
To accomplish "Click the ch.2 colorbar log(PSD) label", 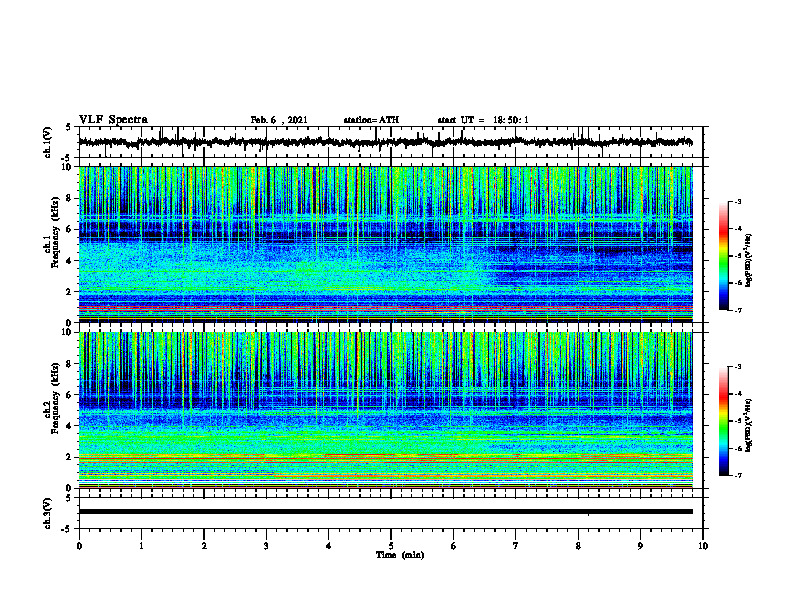I will click(x=748, y=425).
